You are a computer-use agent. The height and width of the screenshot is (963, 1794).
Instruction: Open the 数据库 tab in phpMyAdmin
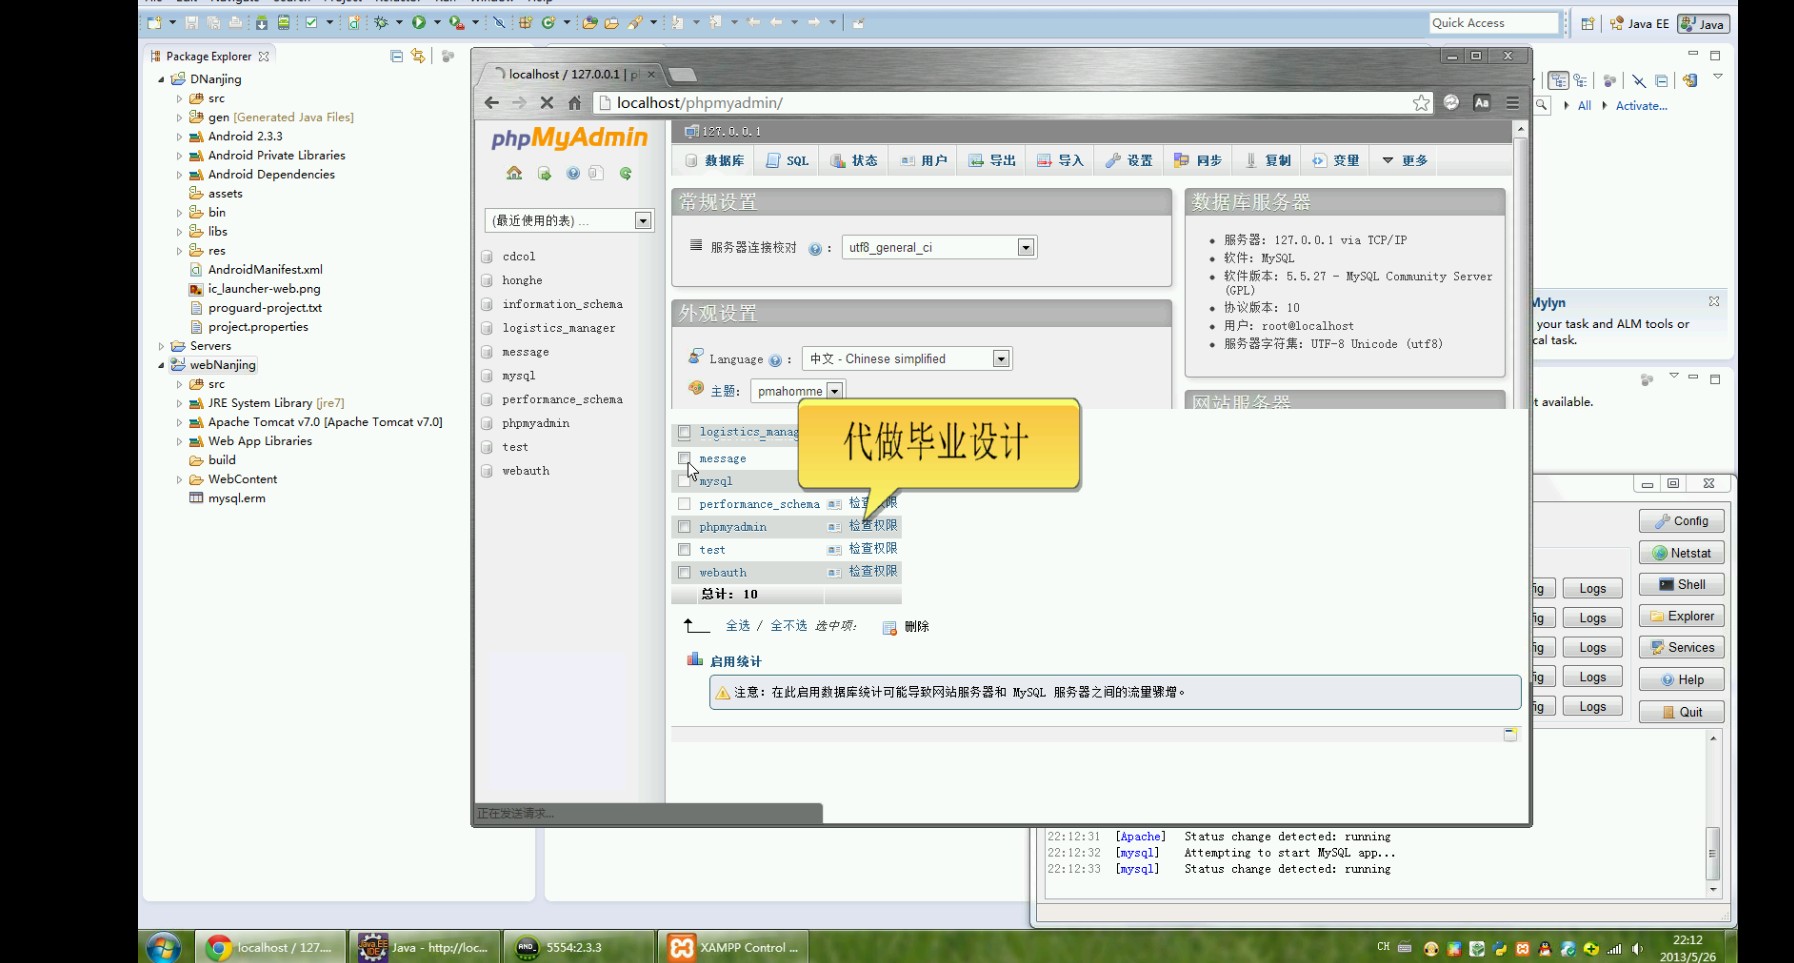[x=714, y=160]
